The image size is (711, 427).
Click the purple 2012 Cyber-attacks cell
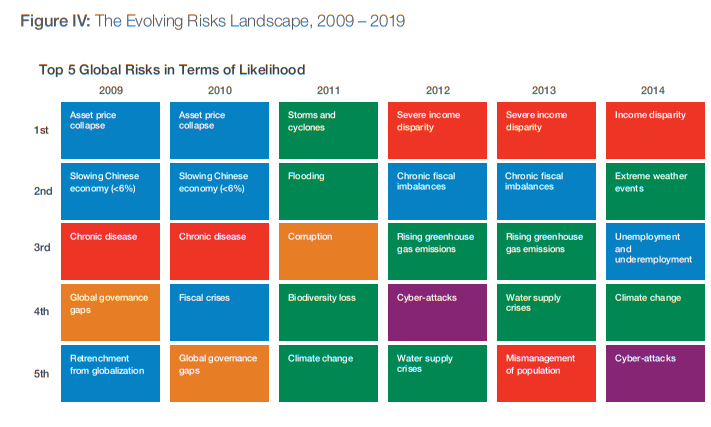(x=437, y=311)
